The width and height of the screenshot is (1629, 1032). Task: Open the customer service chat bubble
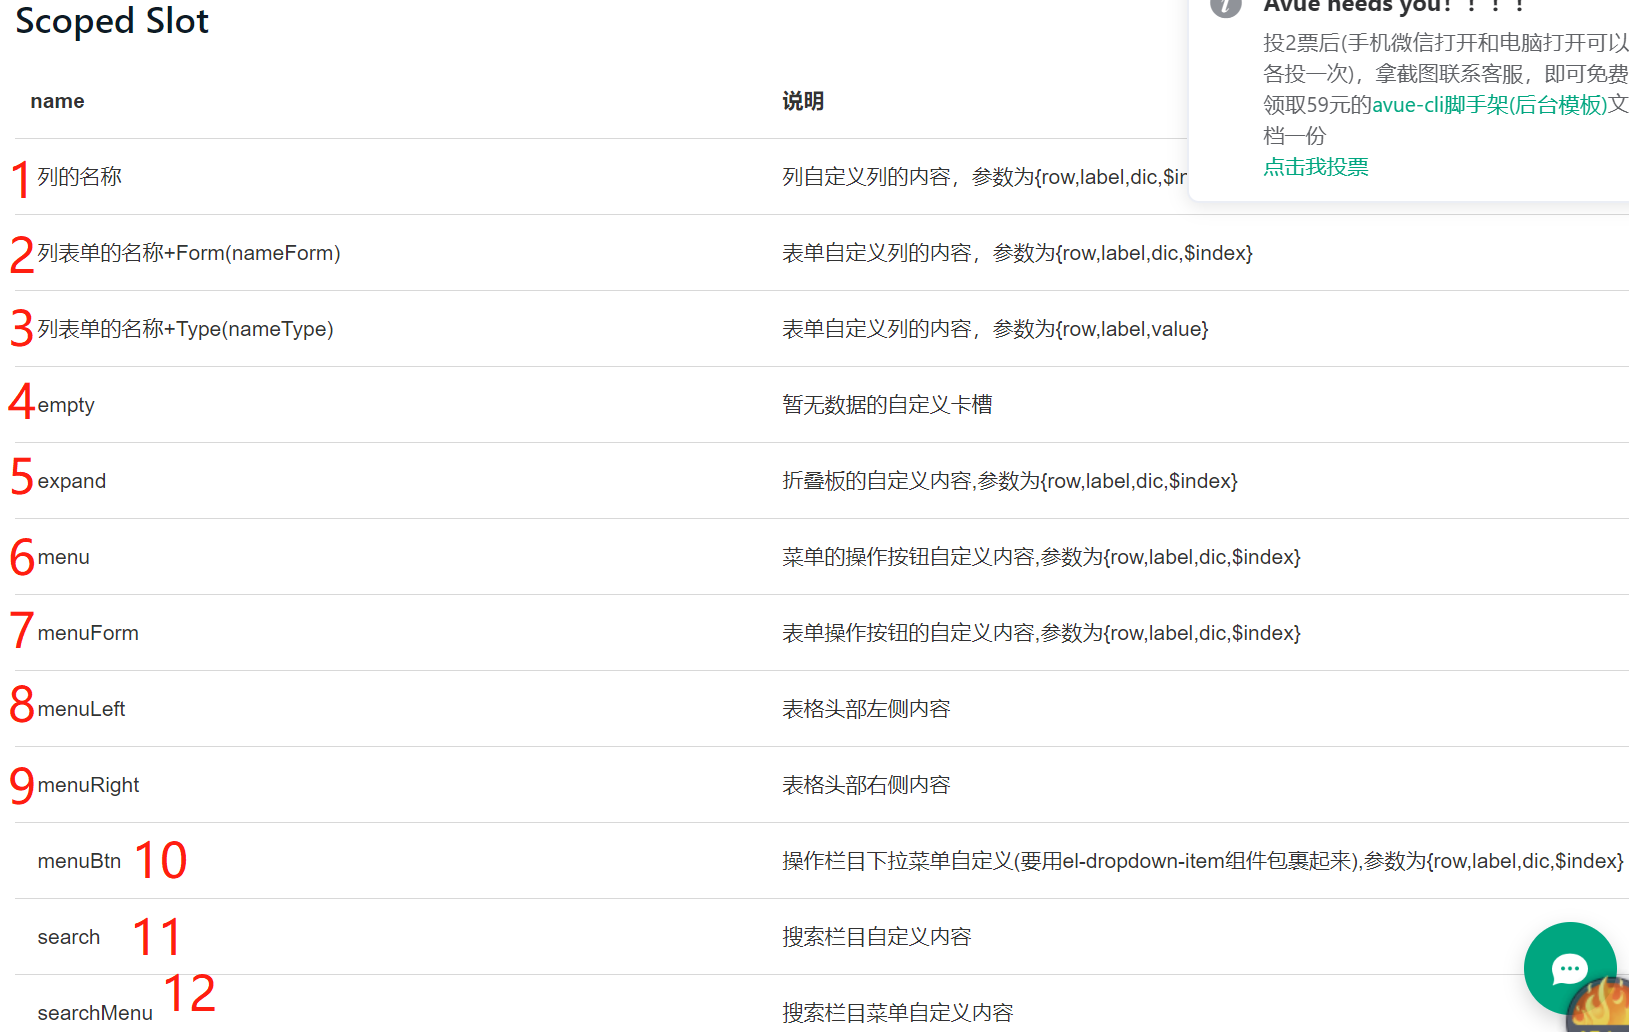pyautogui.click(x=1569, y=968)
